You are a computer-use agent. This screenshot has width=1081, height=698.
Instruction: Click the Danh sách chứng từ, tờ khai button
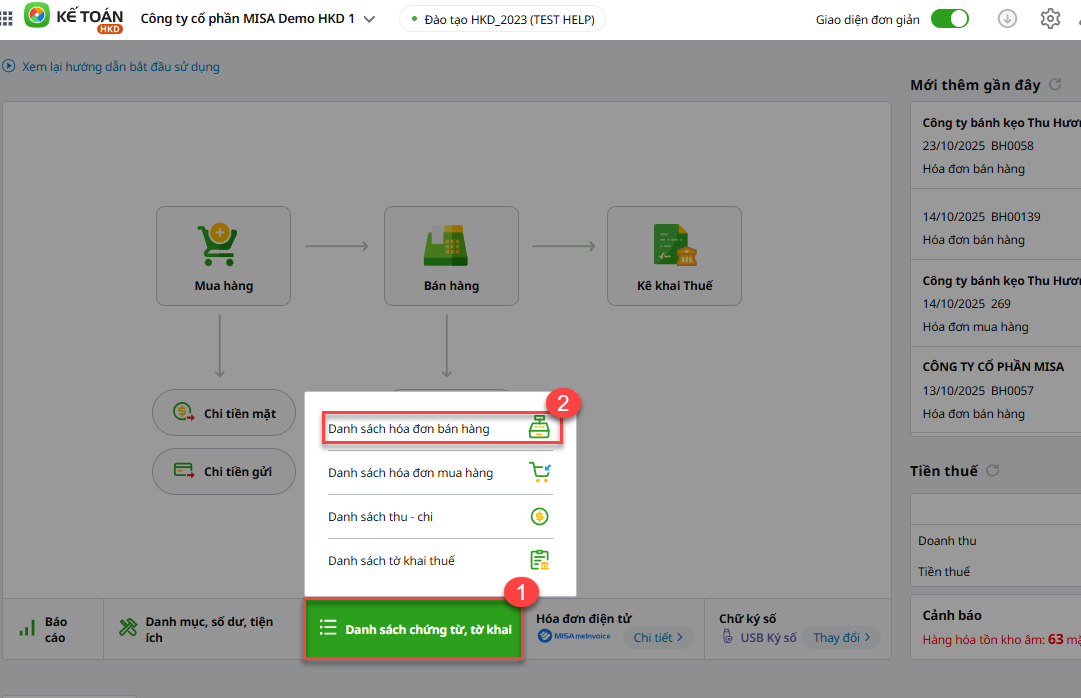click(x=414, y=629)
